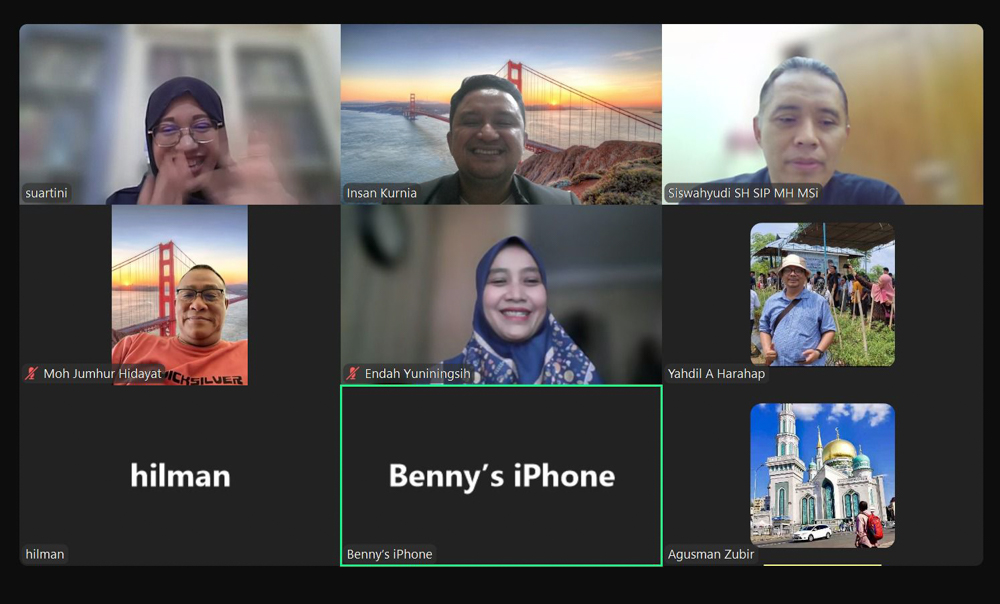Click the Moh Jumhur Hidayat name label
Screen dimensions: 1000x604
pos(102,374)
